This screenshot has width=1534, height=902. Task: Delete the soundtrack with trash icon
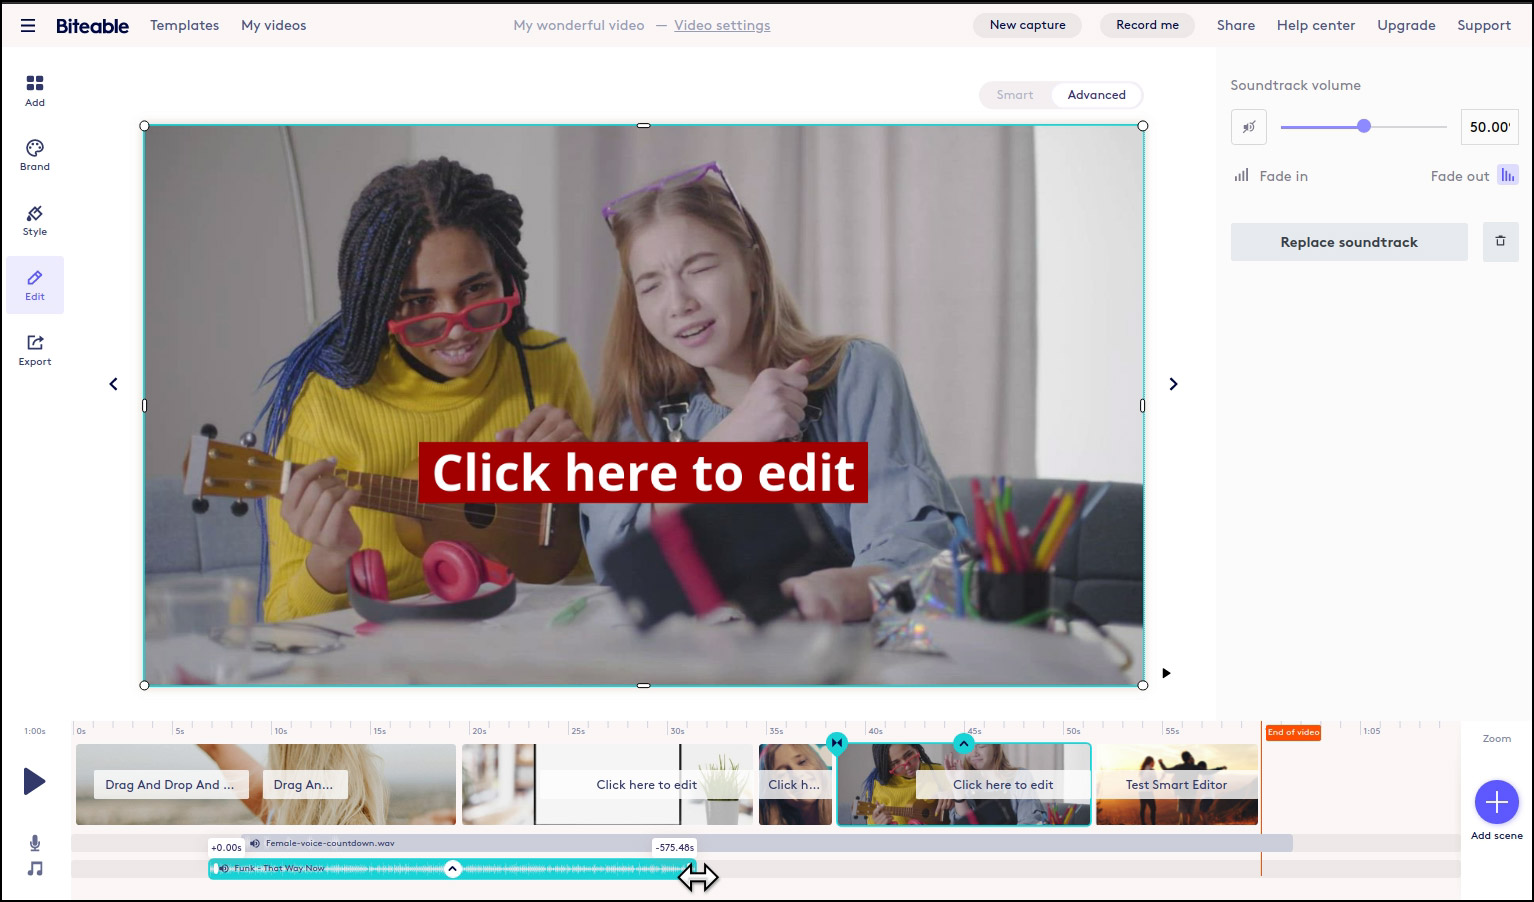pos(1500,242)
